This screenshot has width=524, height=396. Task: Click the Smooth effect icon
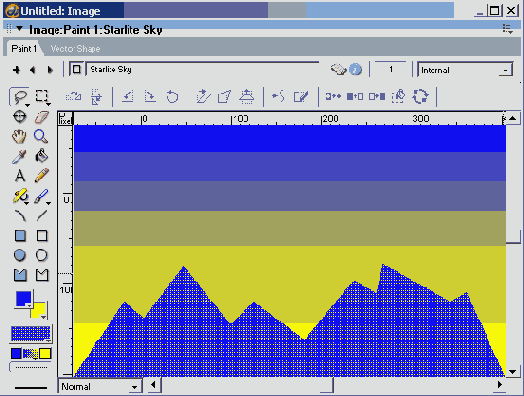point(278,97)
